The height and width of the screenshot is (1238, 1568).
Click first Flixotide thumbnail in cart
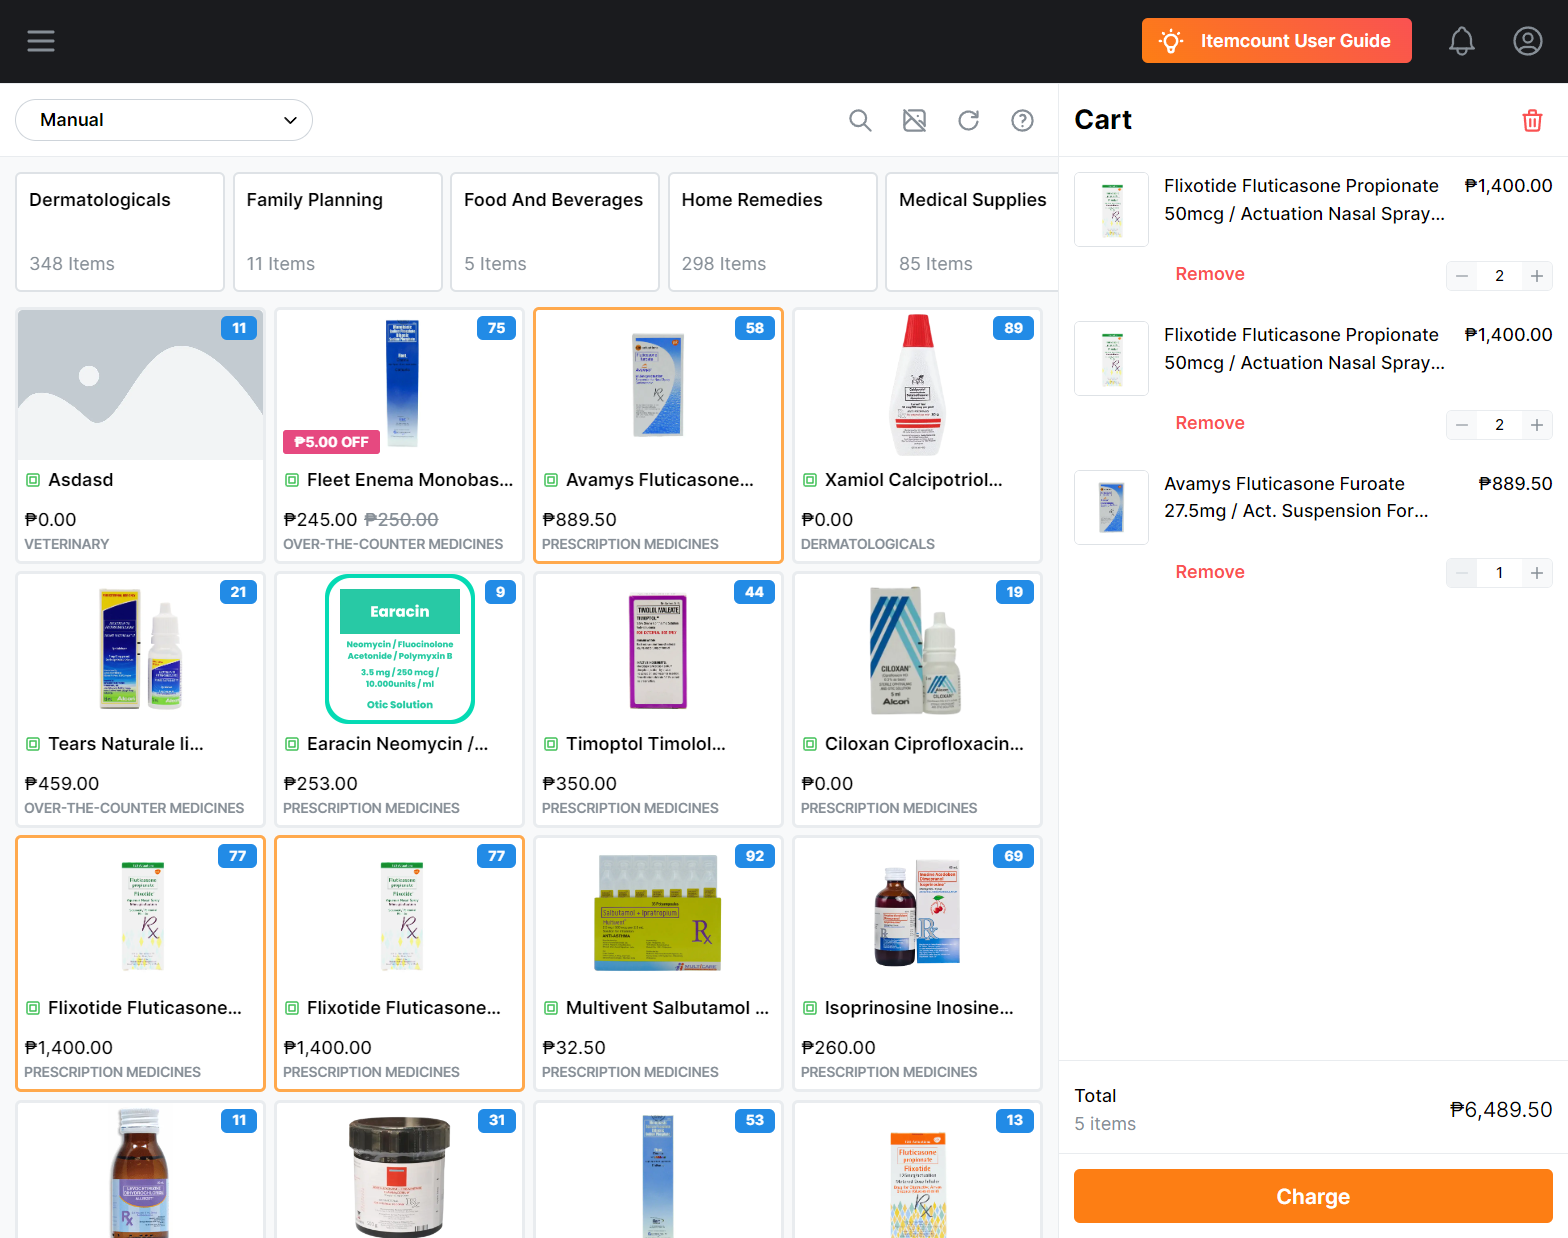tap(1111, 209)
